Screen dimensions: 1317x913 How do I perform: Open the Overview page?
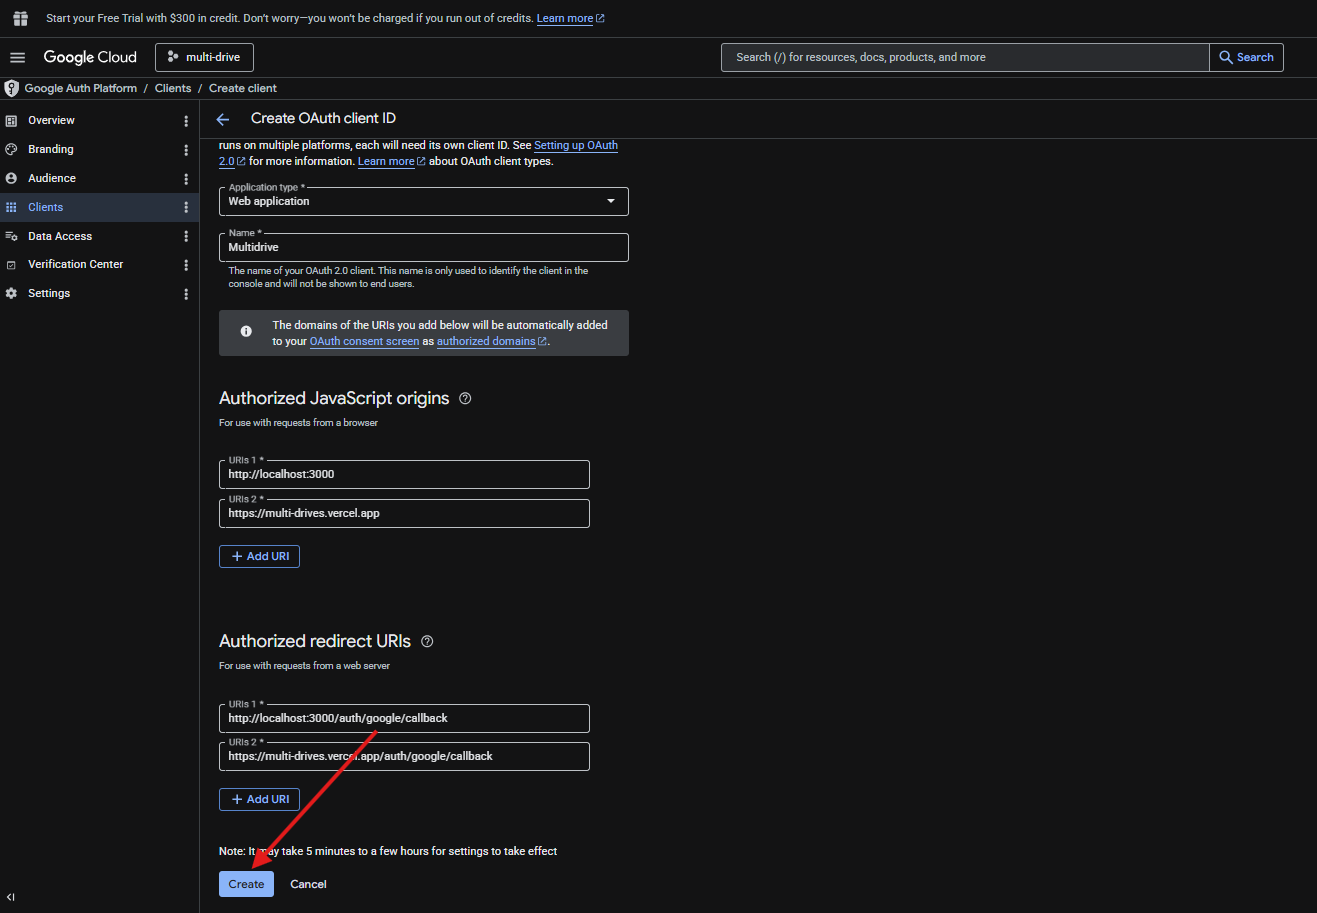pos(51,120)
